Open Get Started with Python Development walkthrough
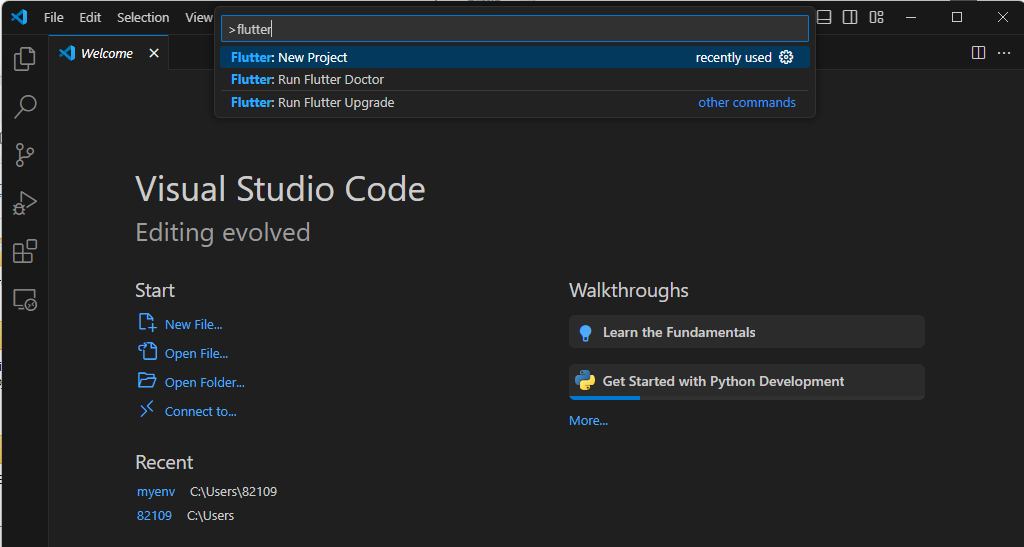 tap(746, 382)
